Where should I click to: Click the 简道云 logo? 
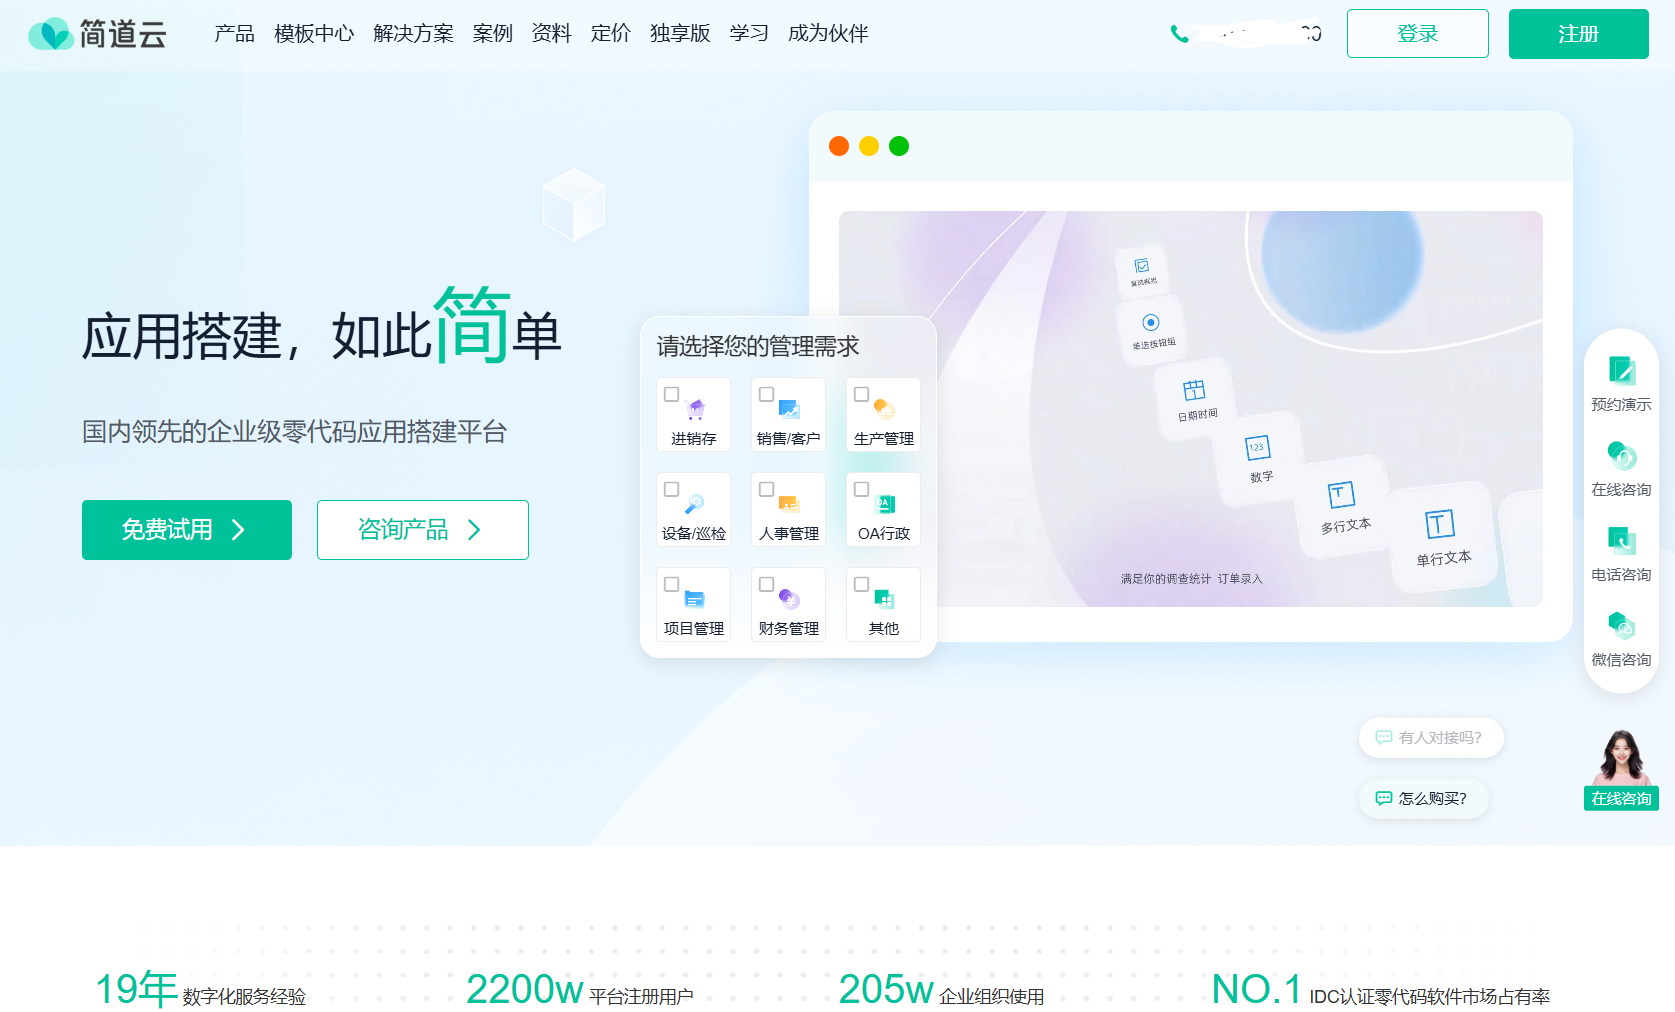pos(97,34)
